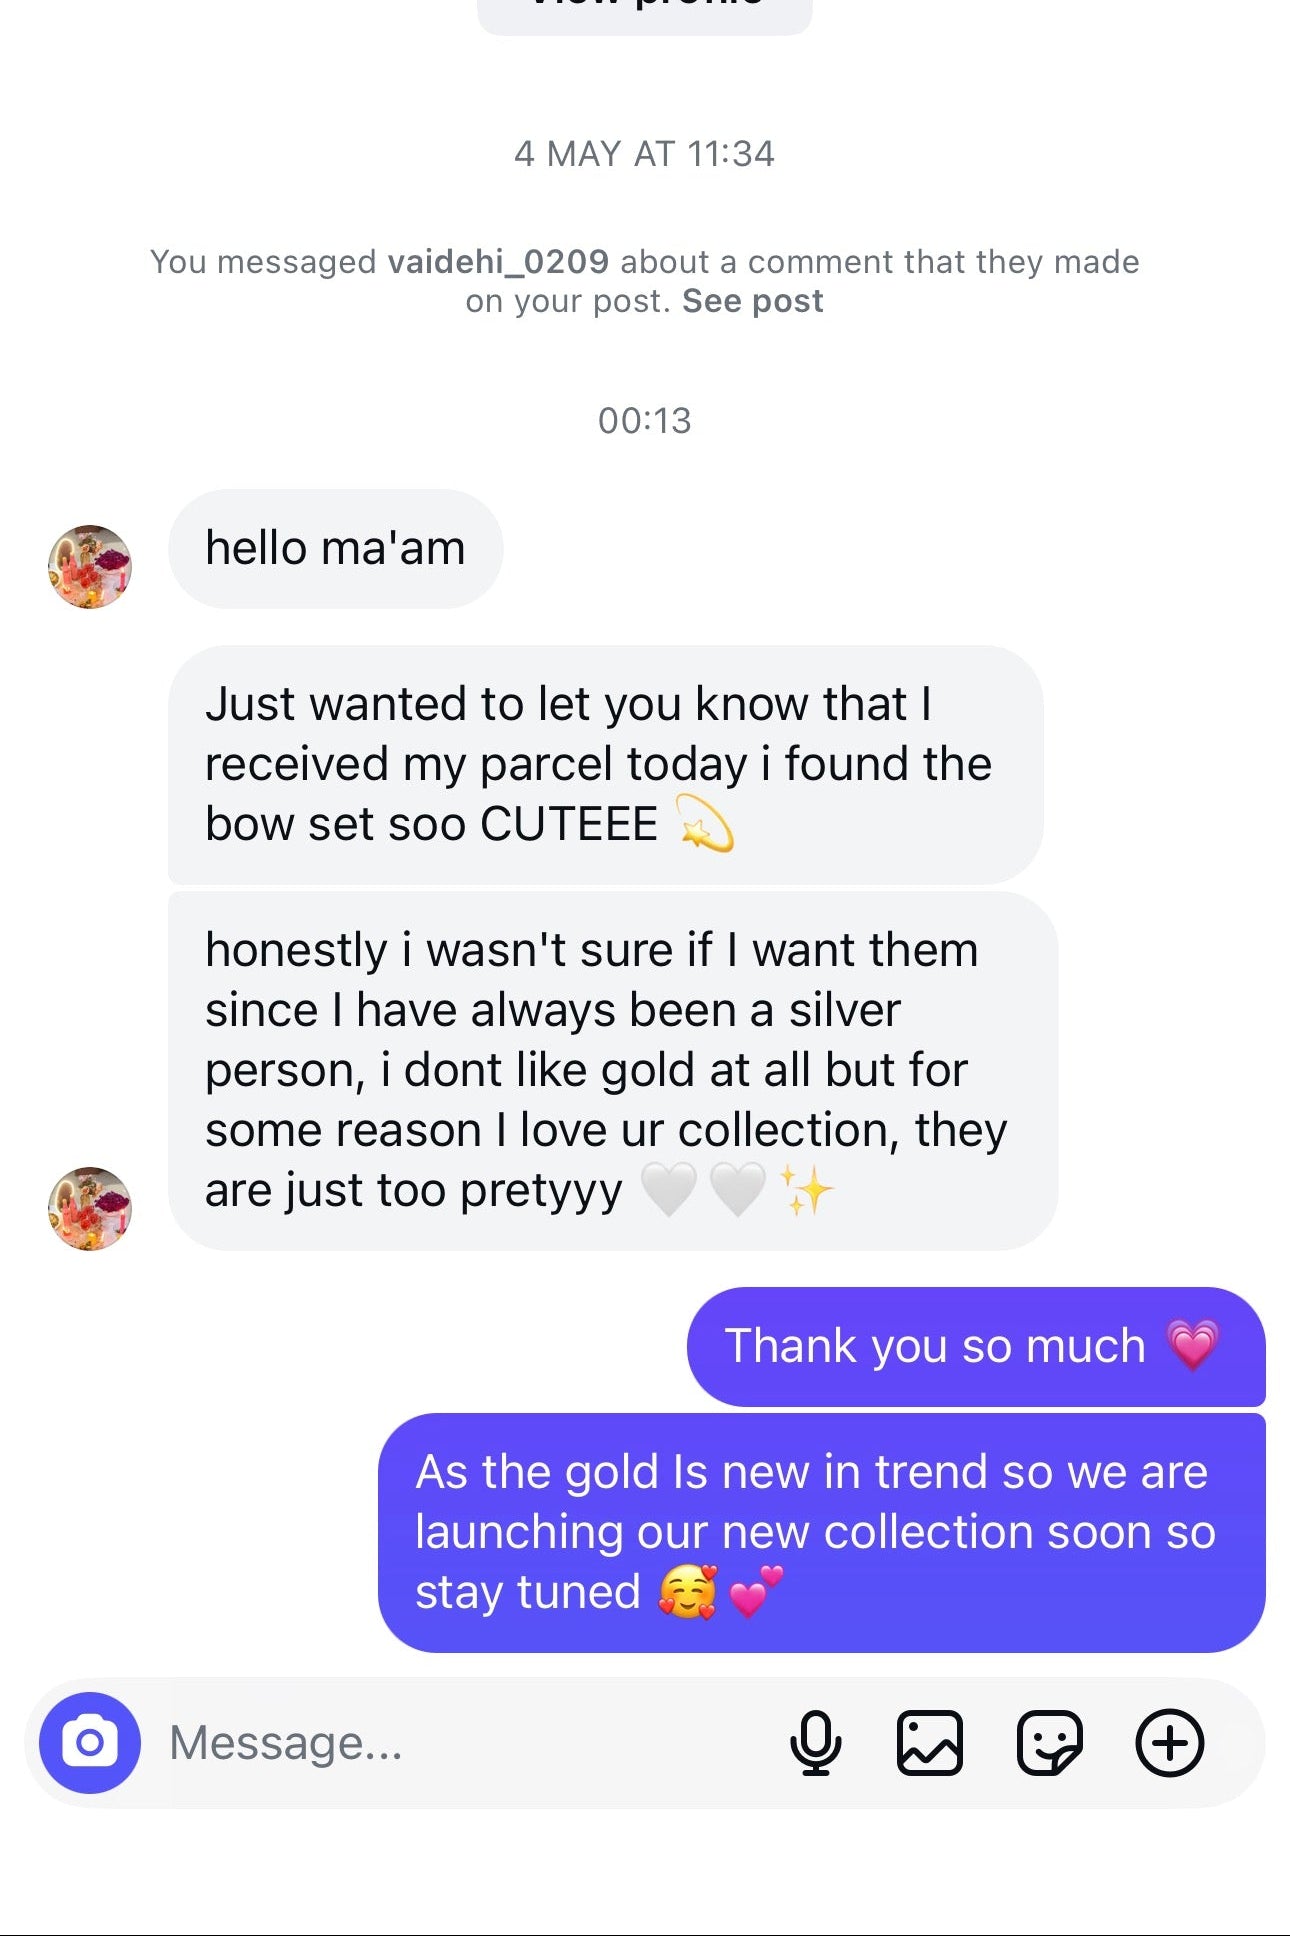Screen dimensions: 1290x1936
Task: Tap the vaidehi_0209 username text
Action: pyautogui.click(x=497, y=262)
